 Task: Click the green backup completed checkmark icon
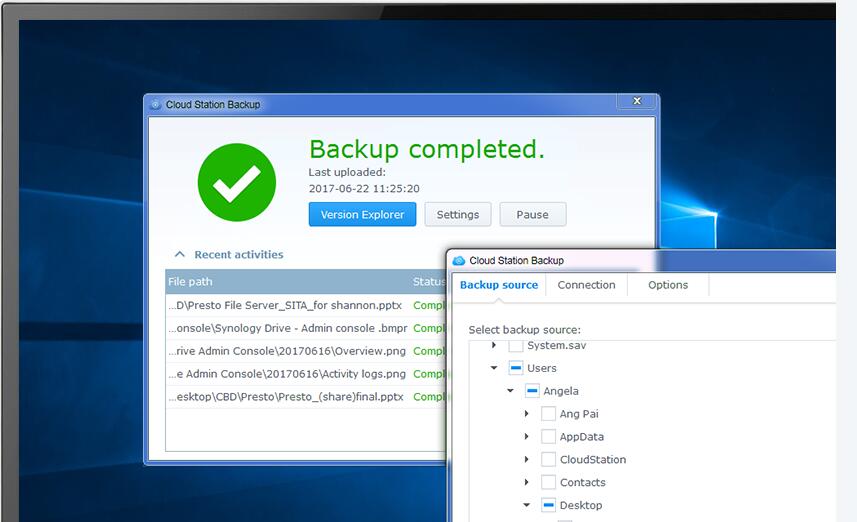[237, 182]
